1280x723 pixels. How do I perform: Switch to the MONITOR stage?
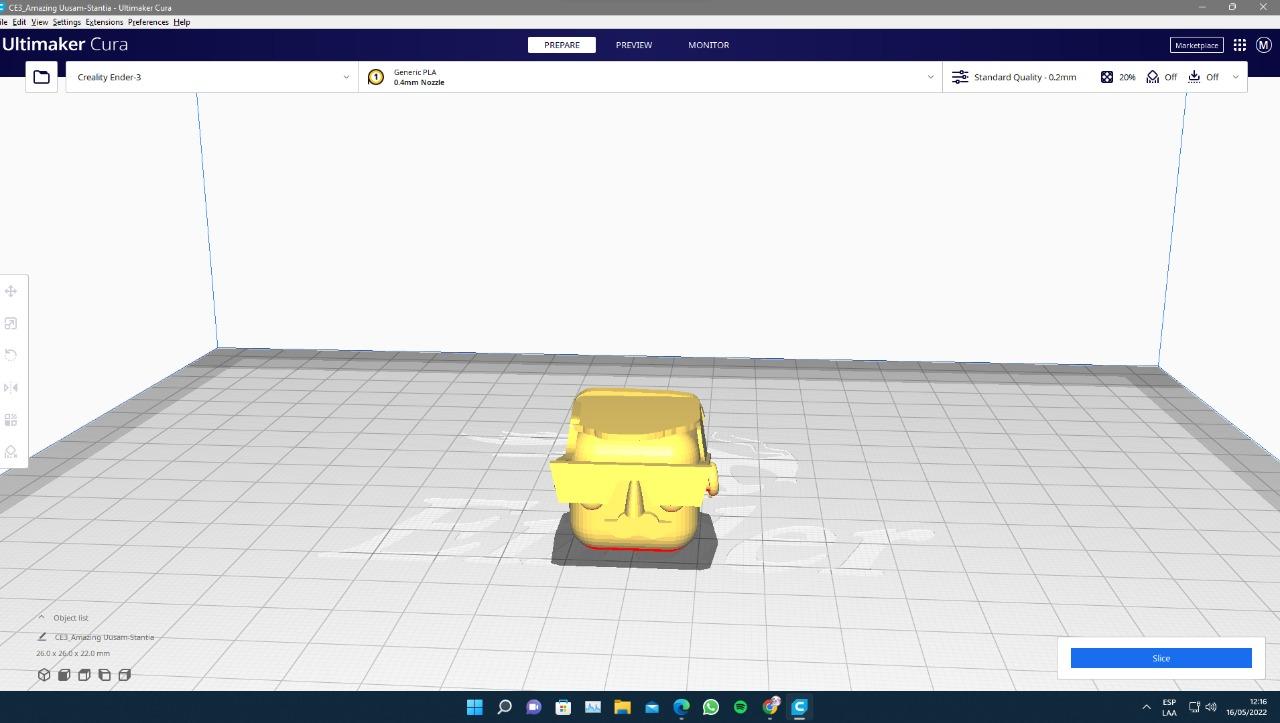708,45
